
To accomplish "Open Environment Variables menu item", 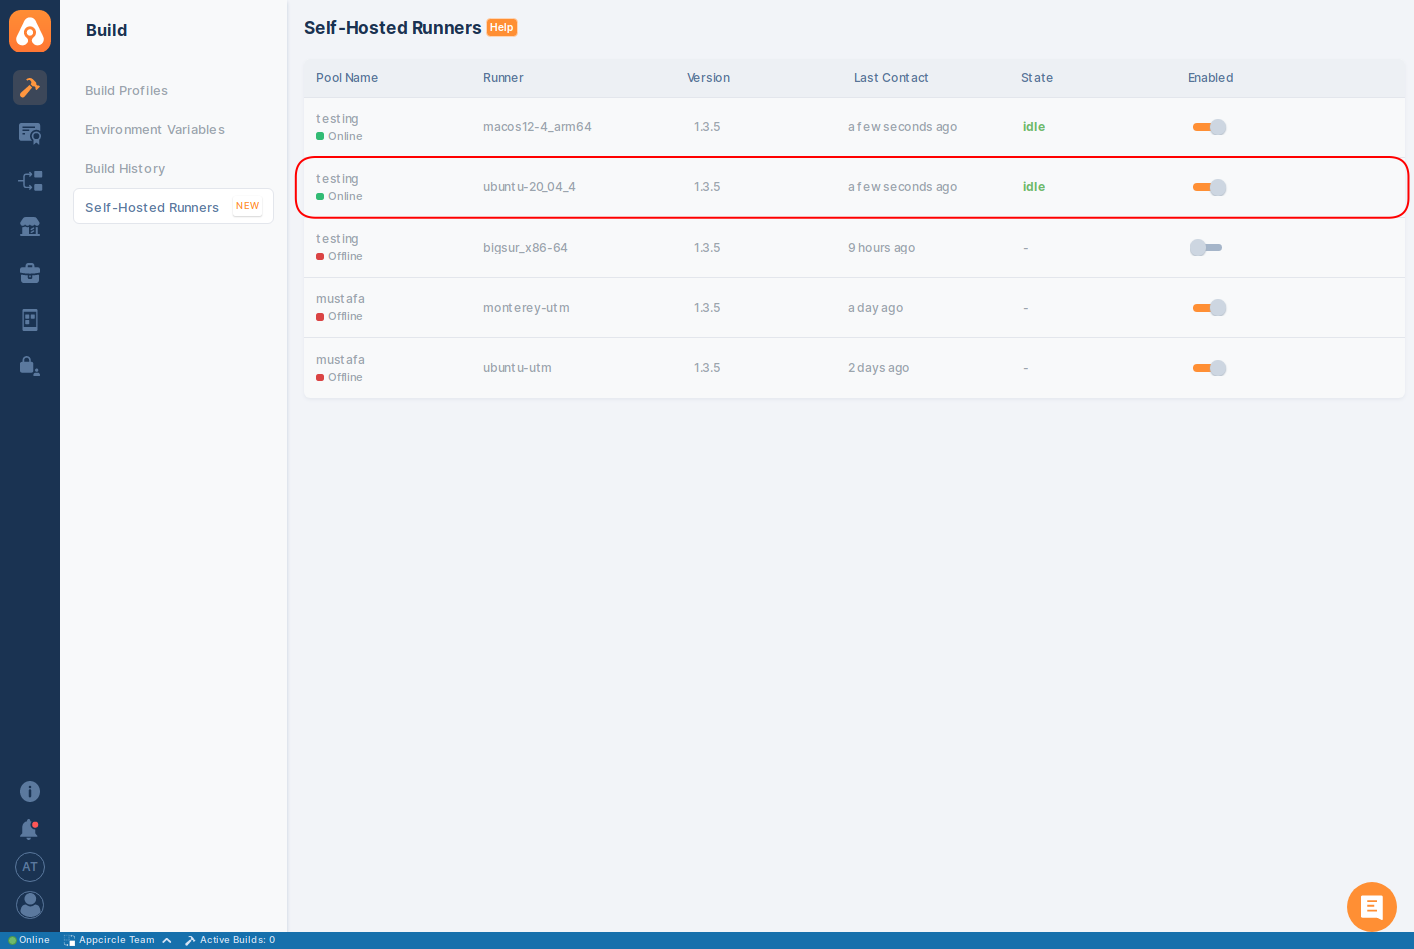I will pyautogui.click(x=155, y=130).
